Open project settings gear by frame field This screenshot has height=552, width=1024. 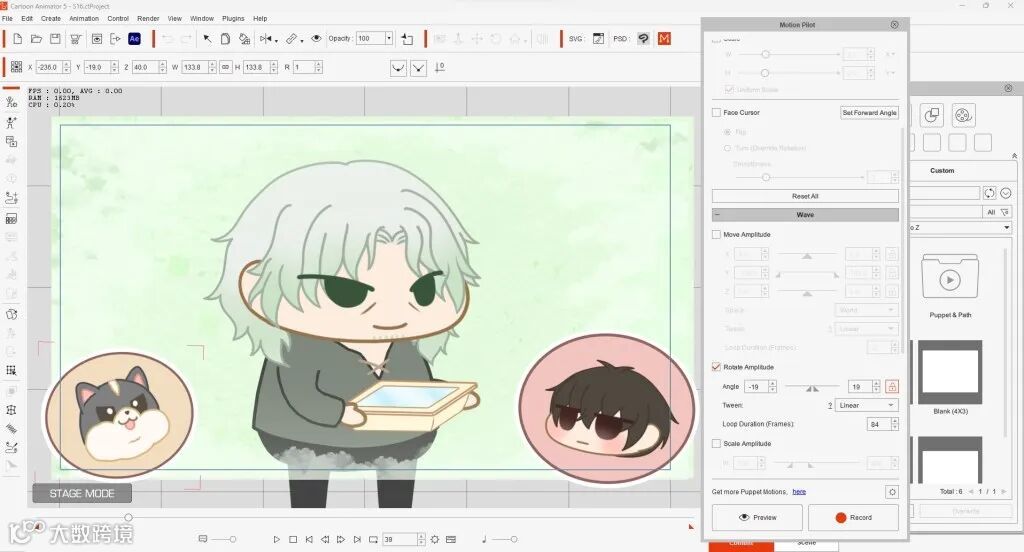click(x=435, y=540)
